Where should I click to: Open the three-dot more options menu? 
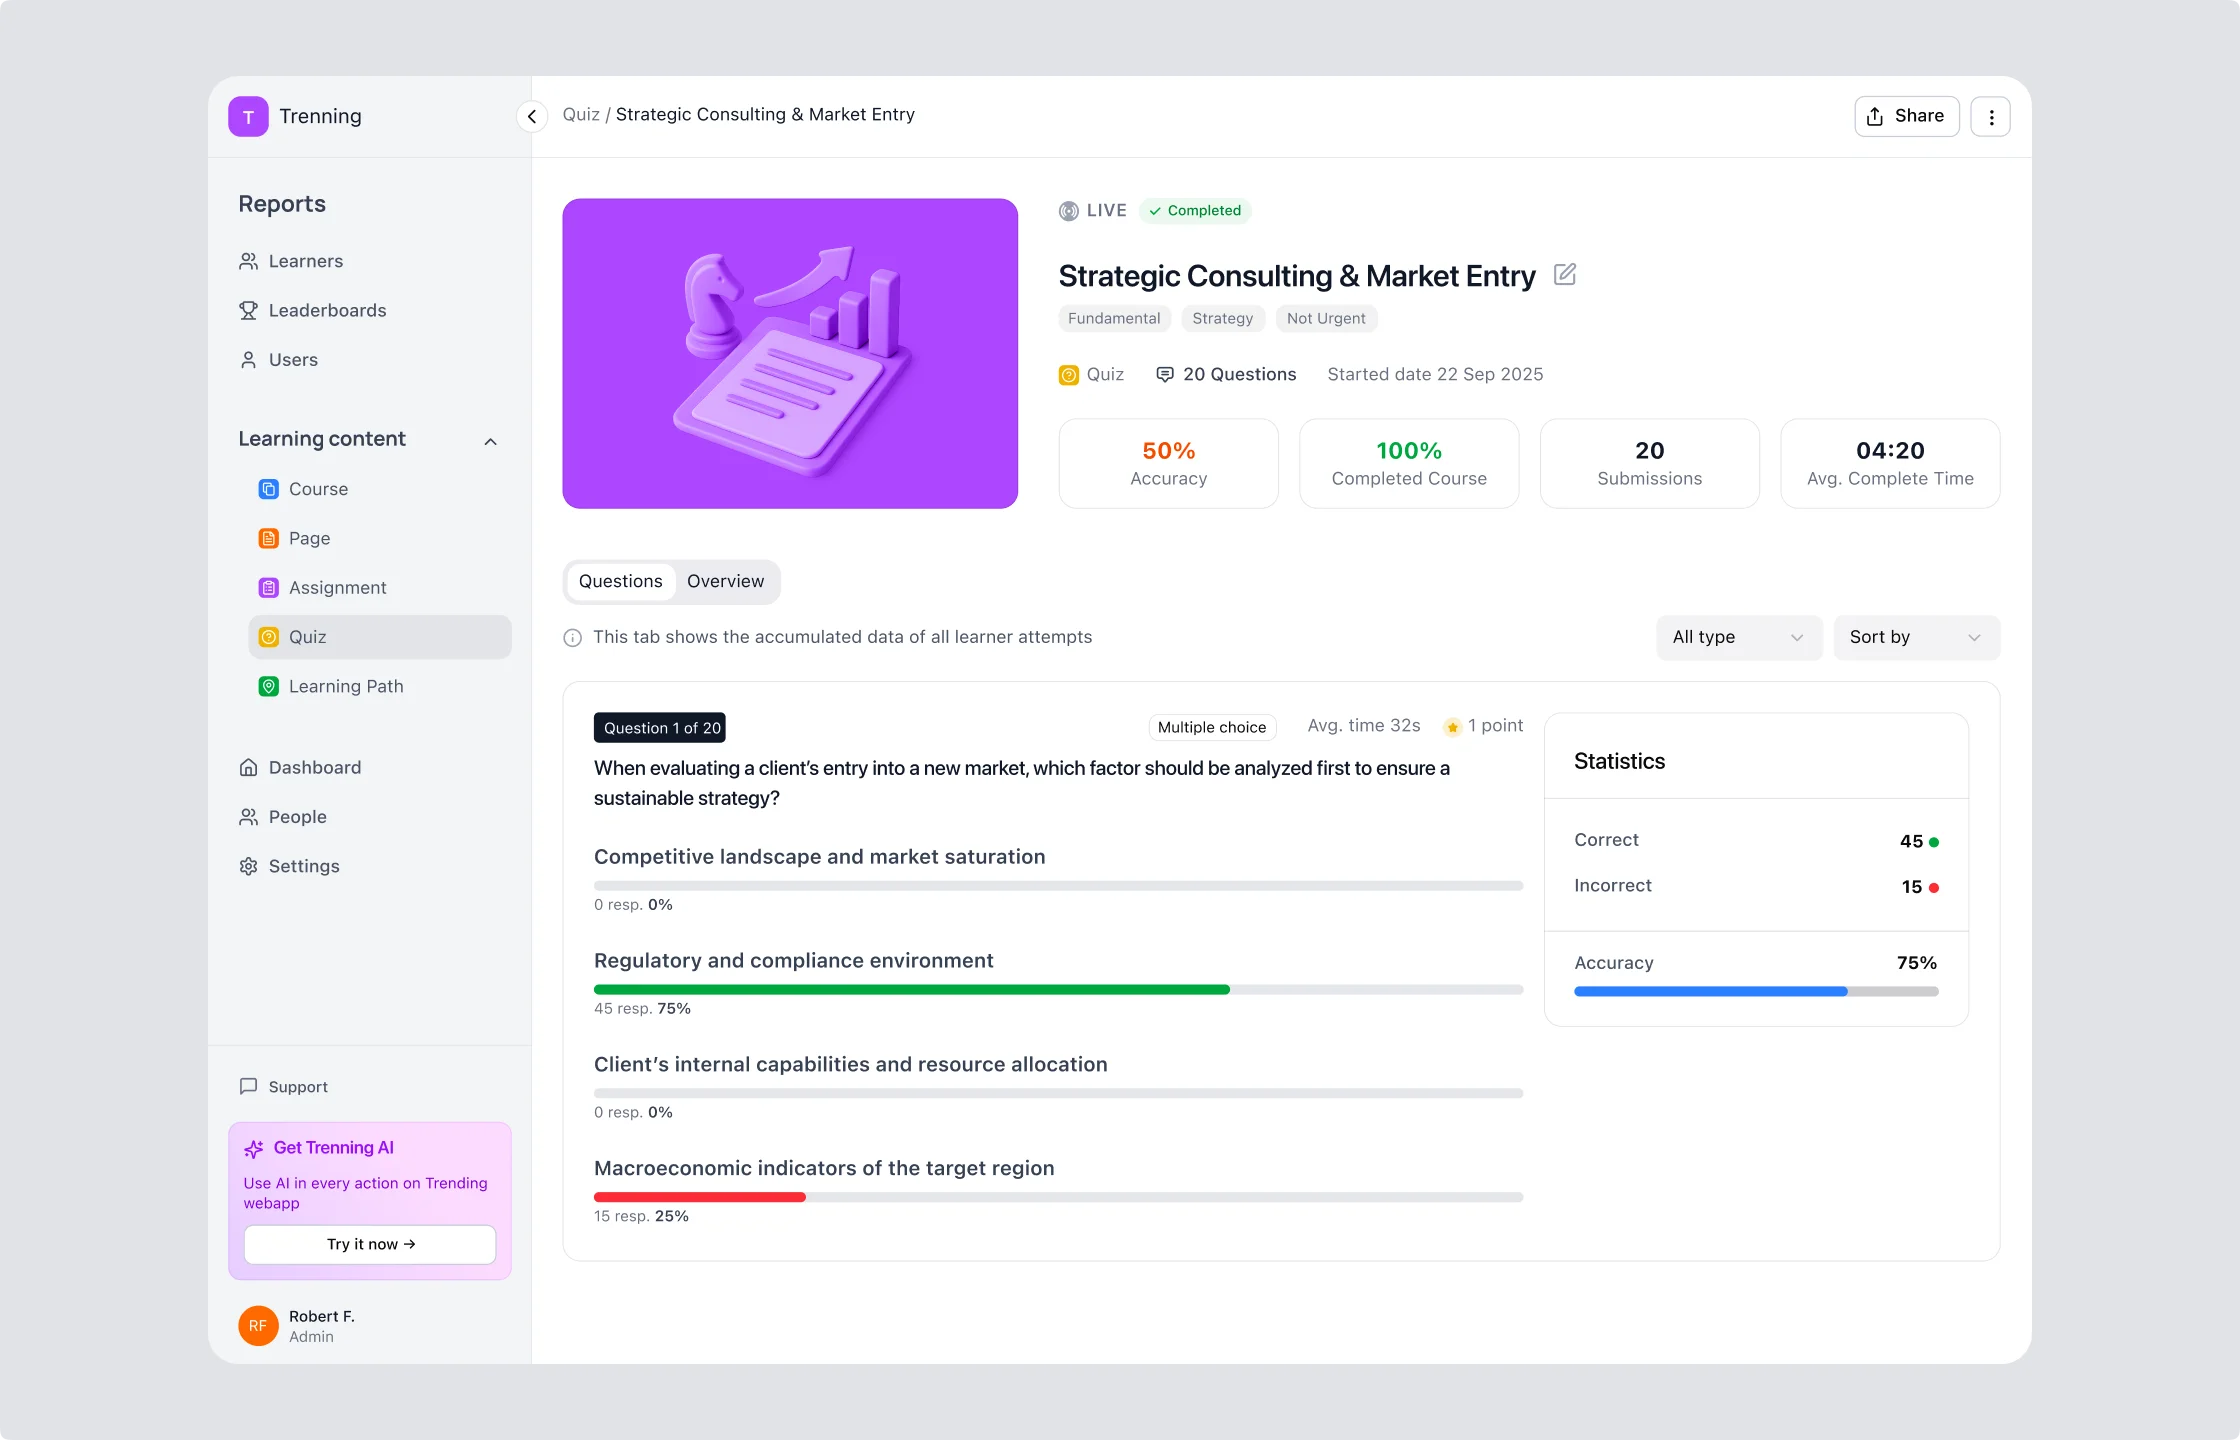click(1990, 116)
